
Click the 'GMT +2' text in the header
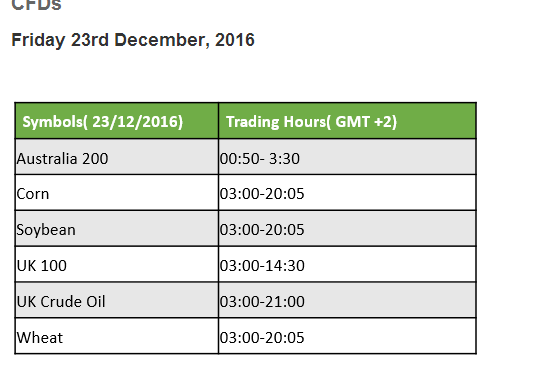(364, 121)
